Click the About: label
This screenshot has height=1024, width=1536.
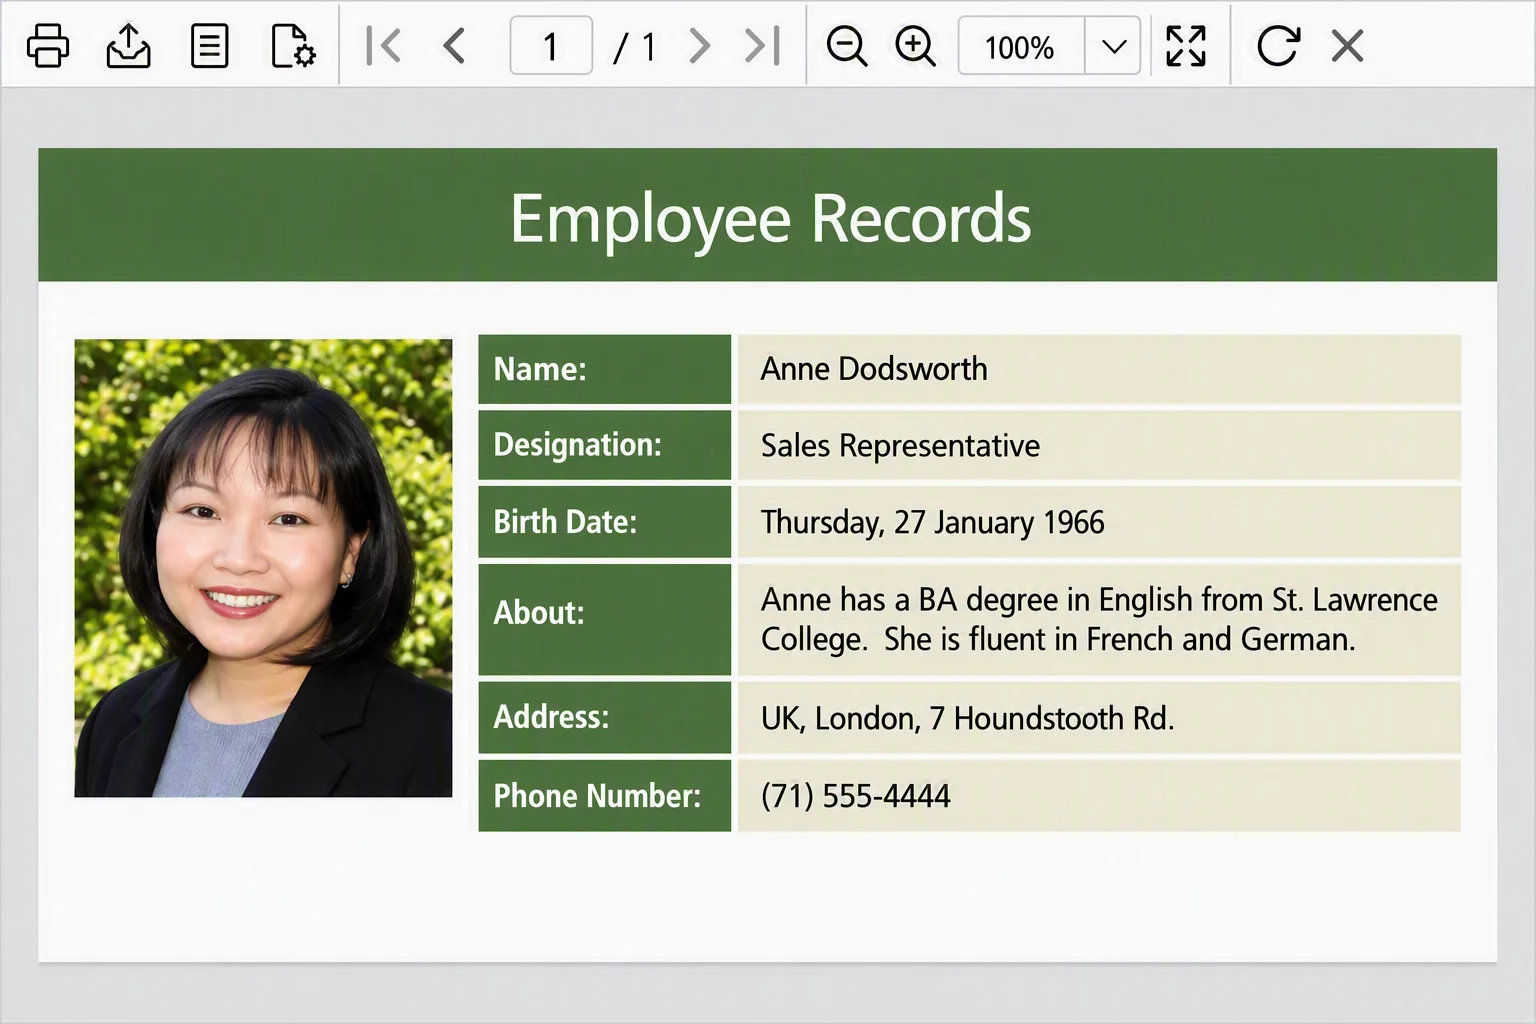(x=538, y=612)
